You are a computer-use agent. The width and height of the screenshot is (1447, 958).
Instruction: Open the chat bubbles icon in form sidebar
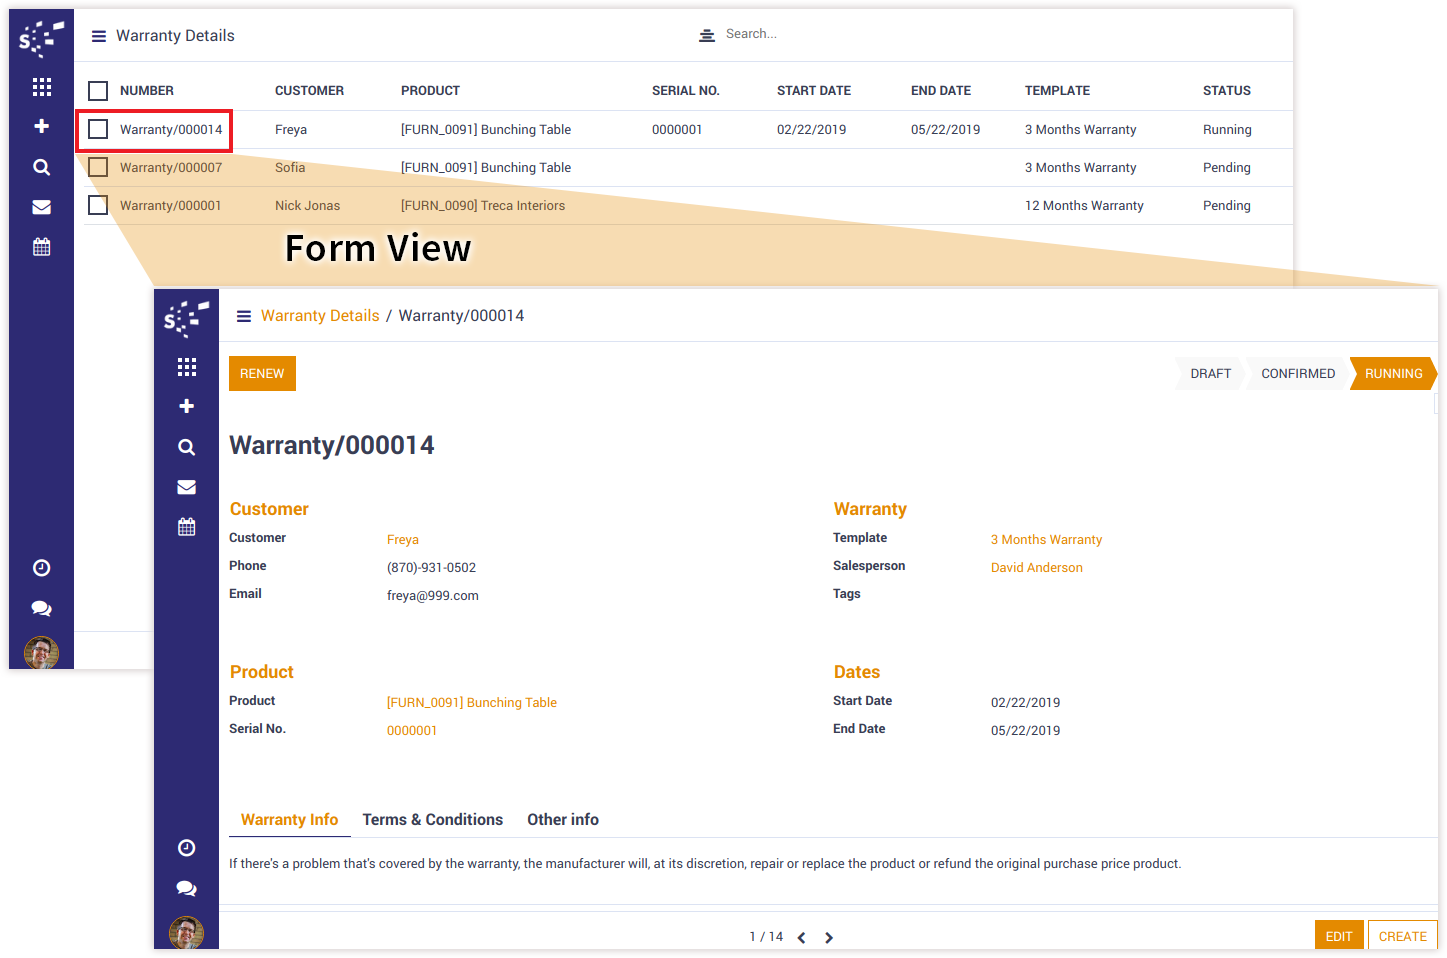pyautogui.click(x=186, y=888)
